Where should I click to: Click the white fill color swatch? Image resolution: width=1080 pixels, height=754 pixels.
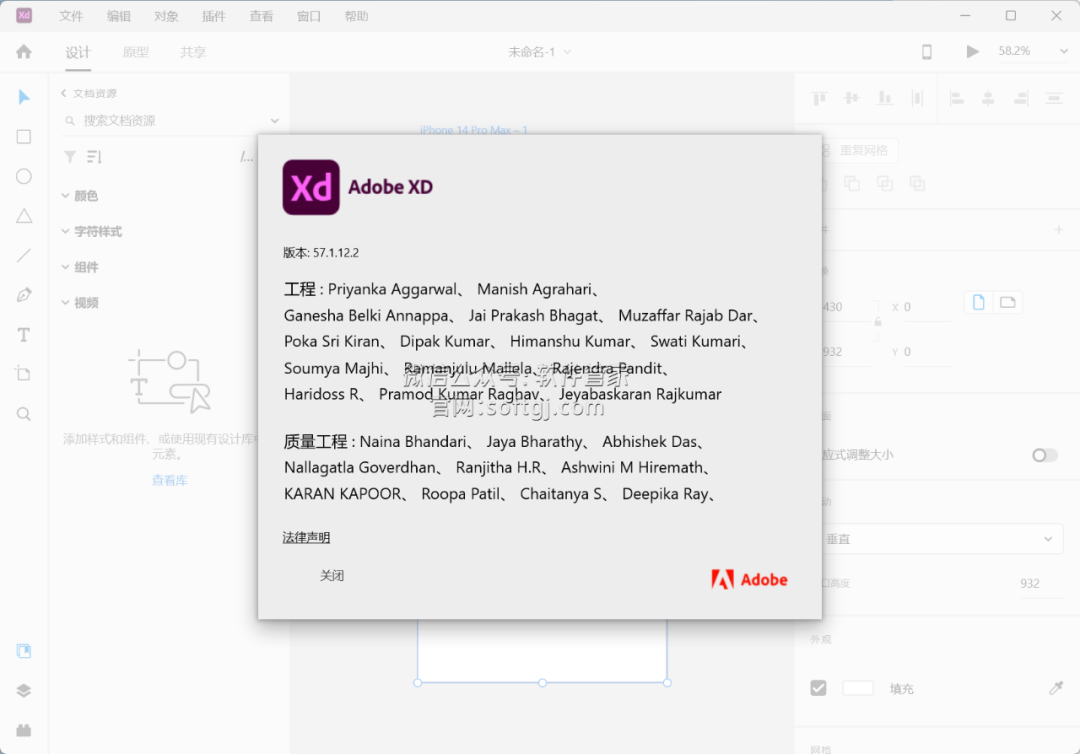[858, 688]
